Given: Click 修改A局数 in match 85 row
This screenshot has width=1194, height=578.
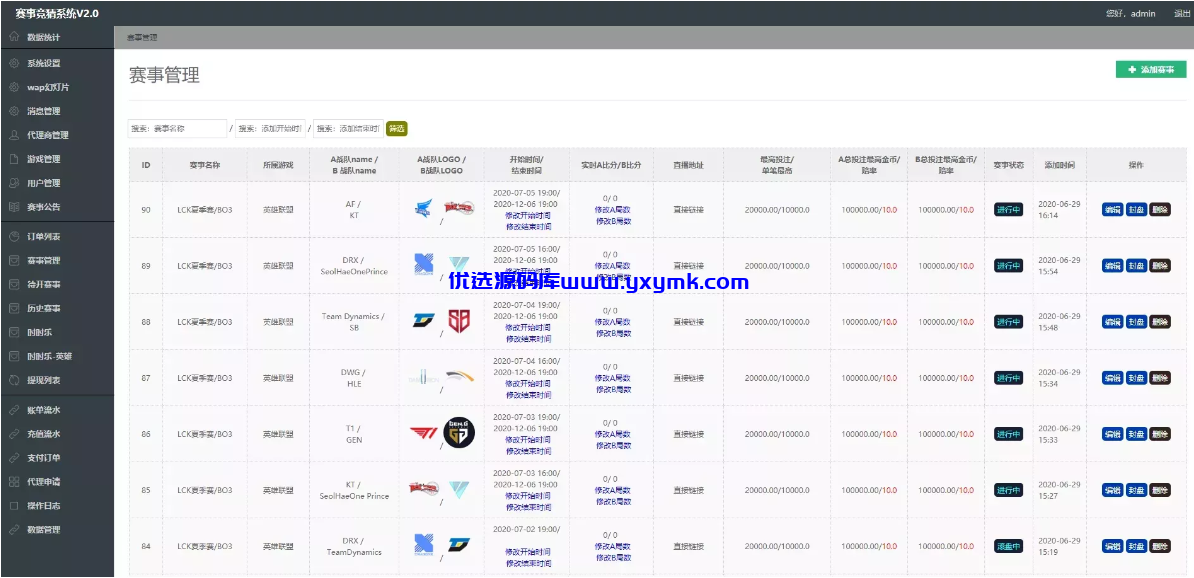Looking at the screenshot, I should [x=613, y=490].
